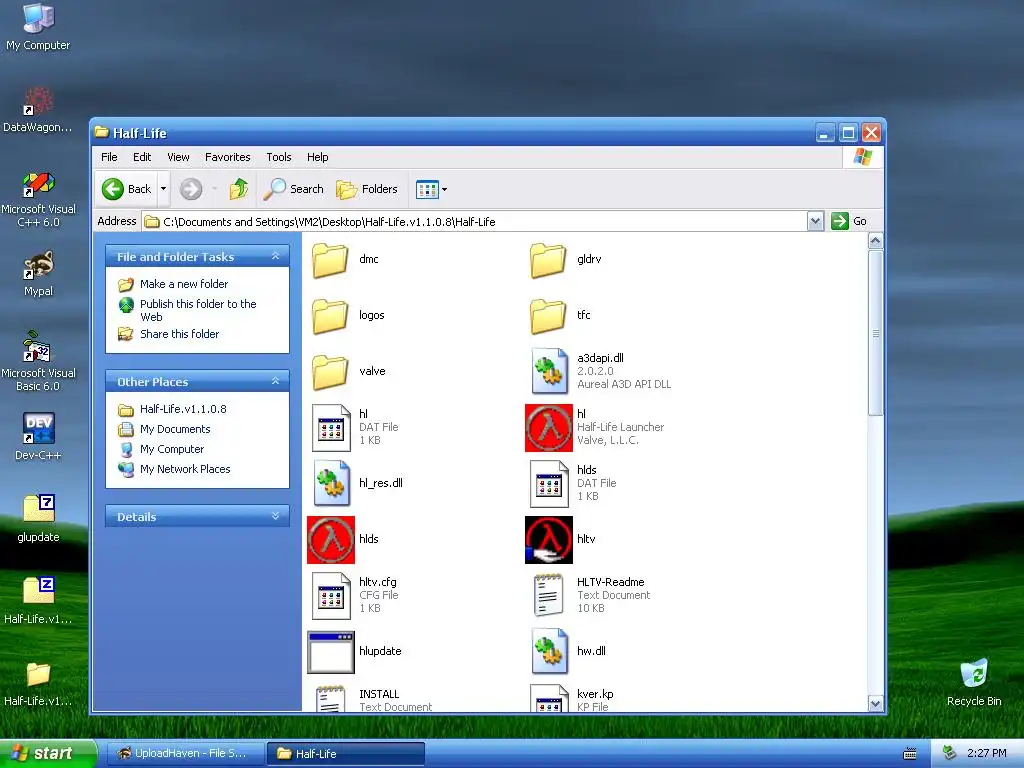Screen dimensions: 1024x768
Task: Click the Go button
Action: (849, 221)
